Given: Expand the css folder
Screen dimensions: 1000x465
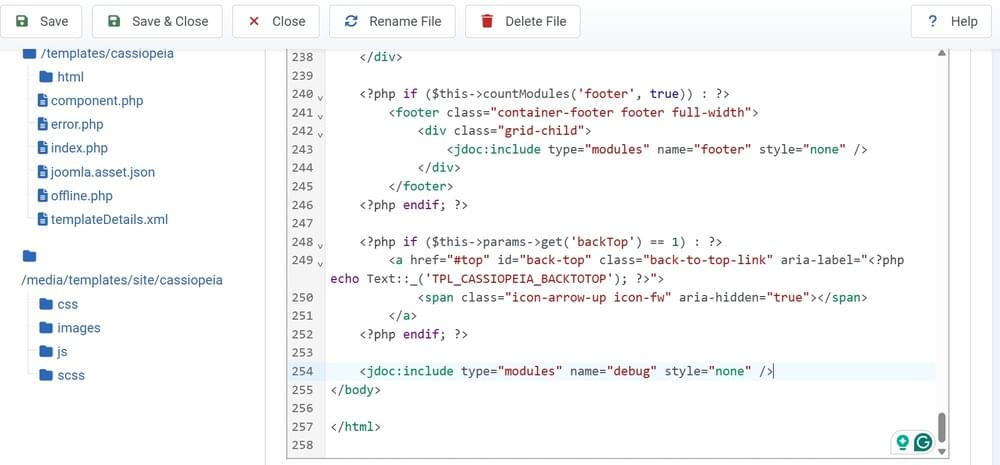Looking at the screenshot, I should click(68, 304).
